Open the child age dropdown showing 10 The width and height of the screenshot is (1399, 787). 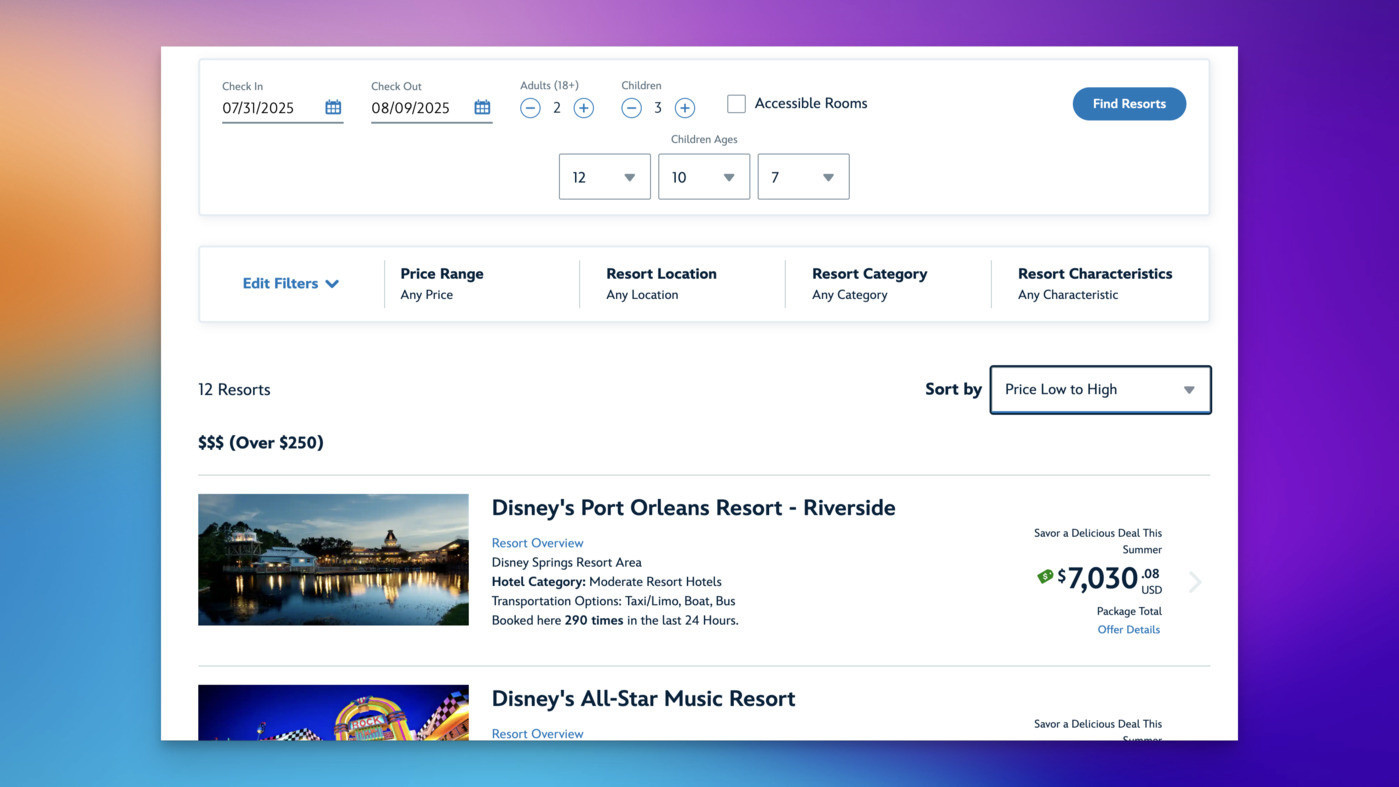pos(704,177)
